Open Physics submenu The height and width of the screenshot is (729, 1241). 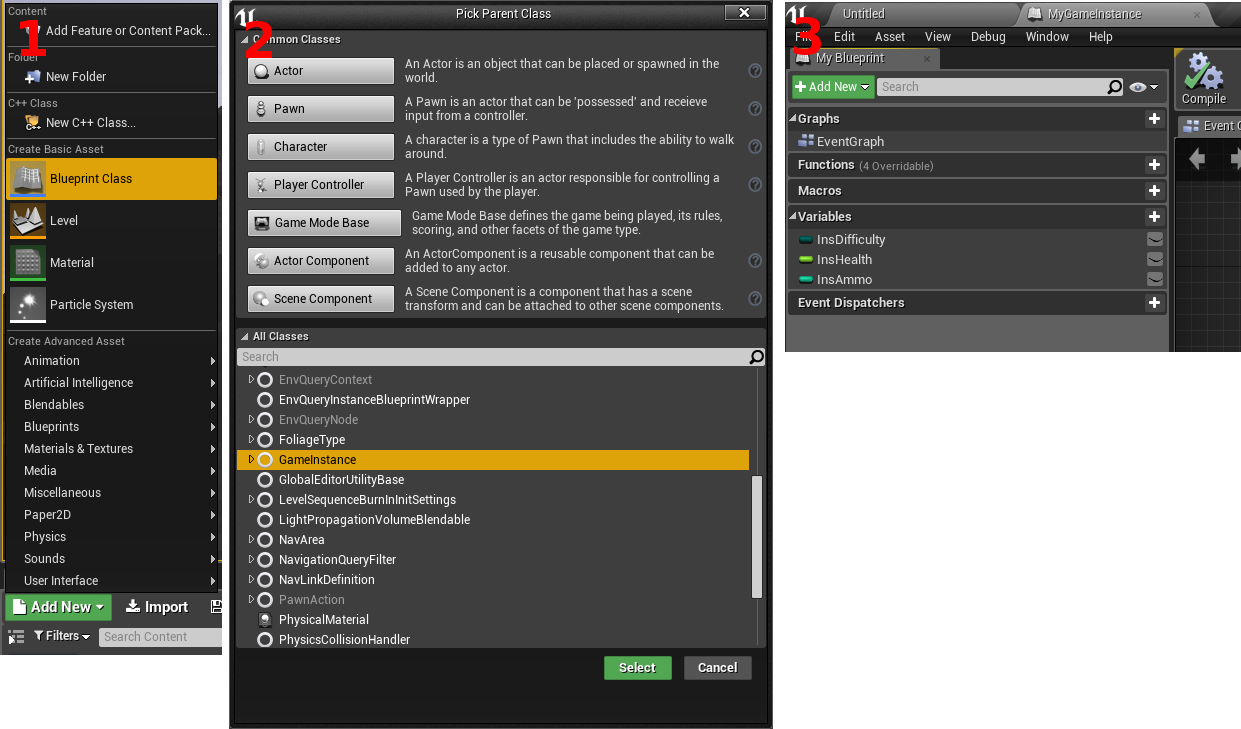point(112,537)
